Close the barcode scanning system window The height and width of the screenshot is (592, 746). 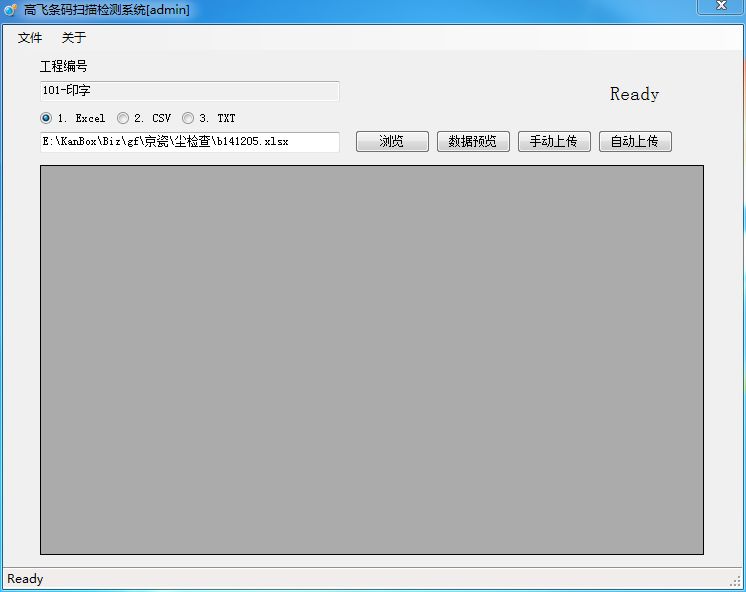720,6
